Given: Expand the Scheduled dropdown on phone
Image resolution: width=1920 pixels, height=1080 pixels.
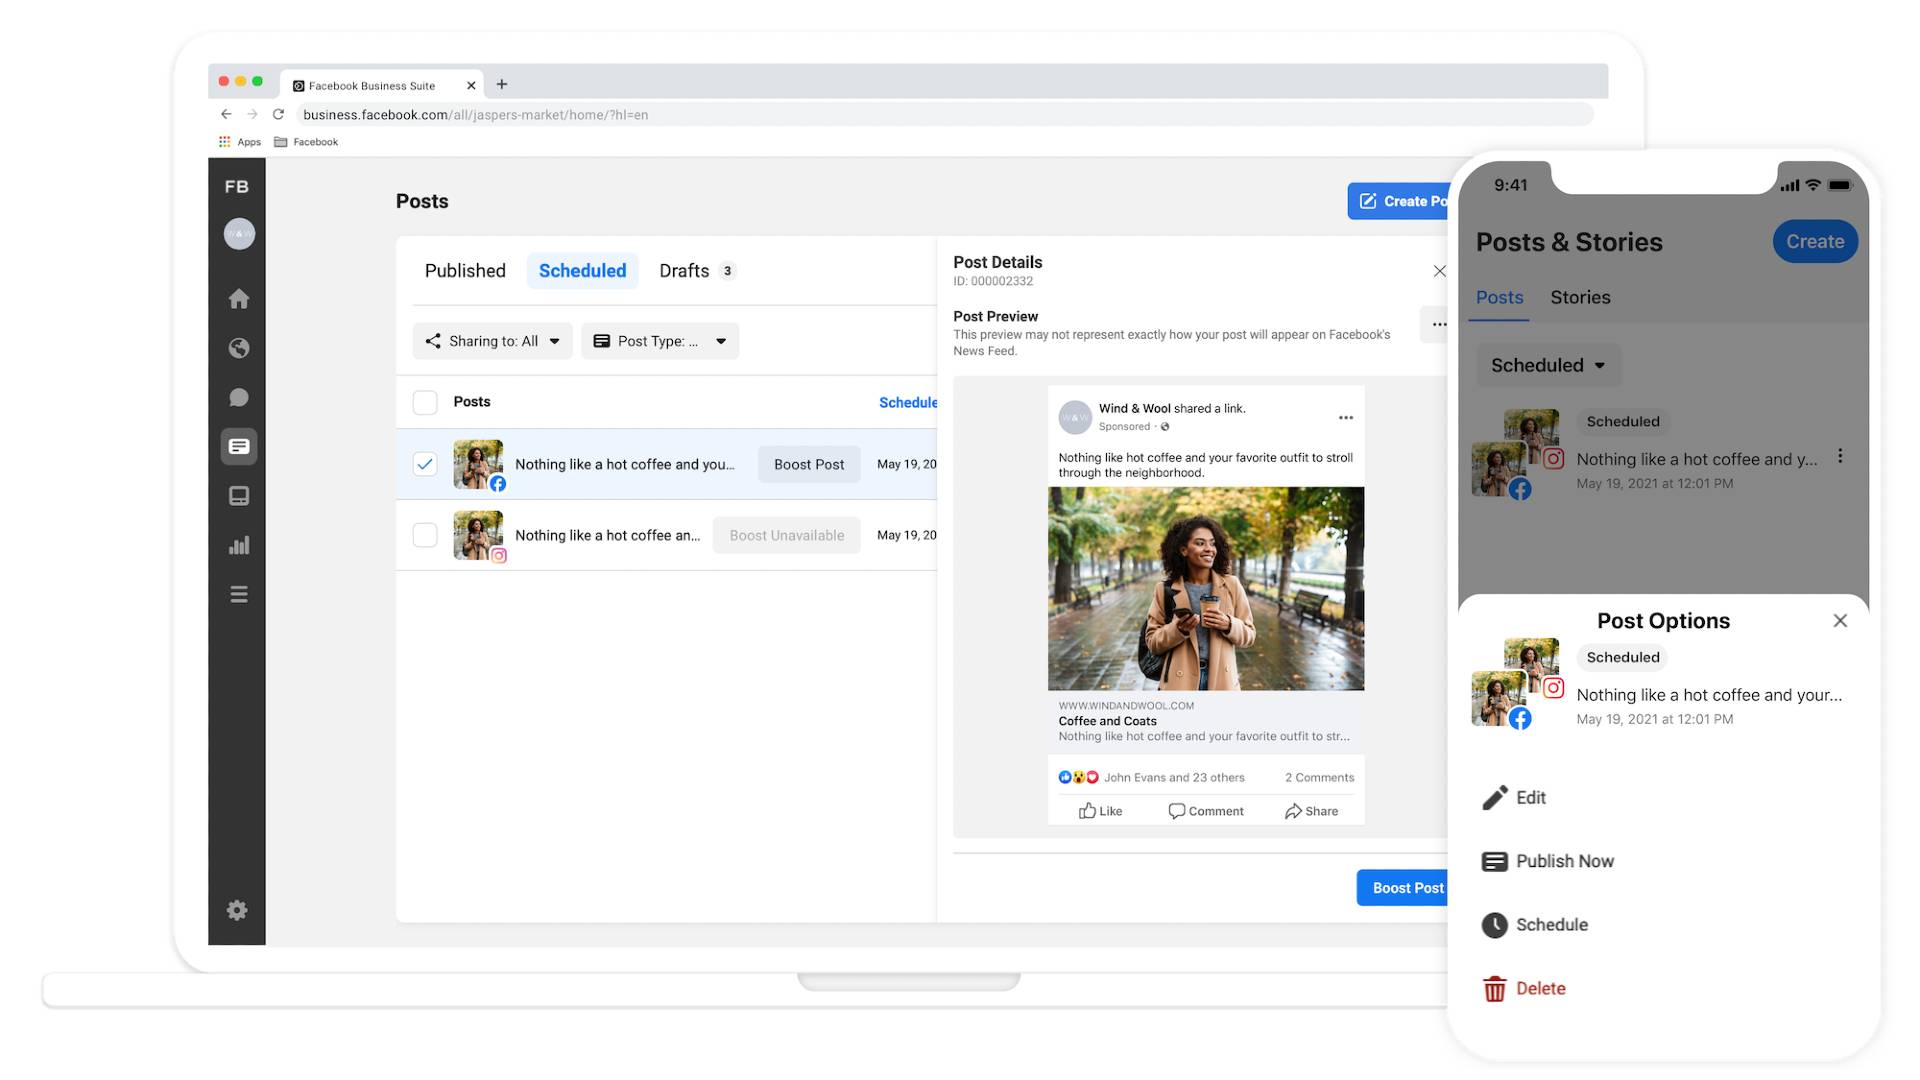Looking at the screenshot, I should pyautogui.click(x=1548, y=365).
